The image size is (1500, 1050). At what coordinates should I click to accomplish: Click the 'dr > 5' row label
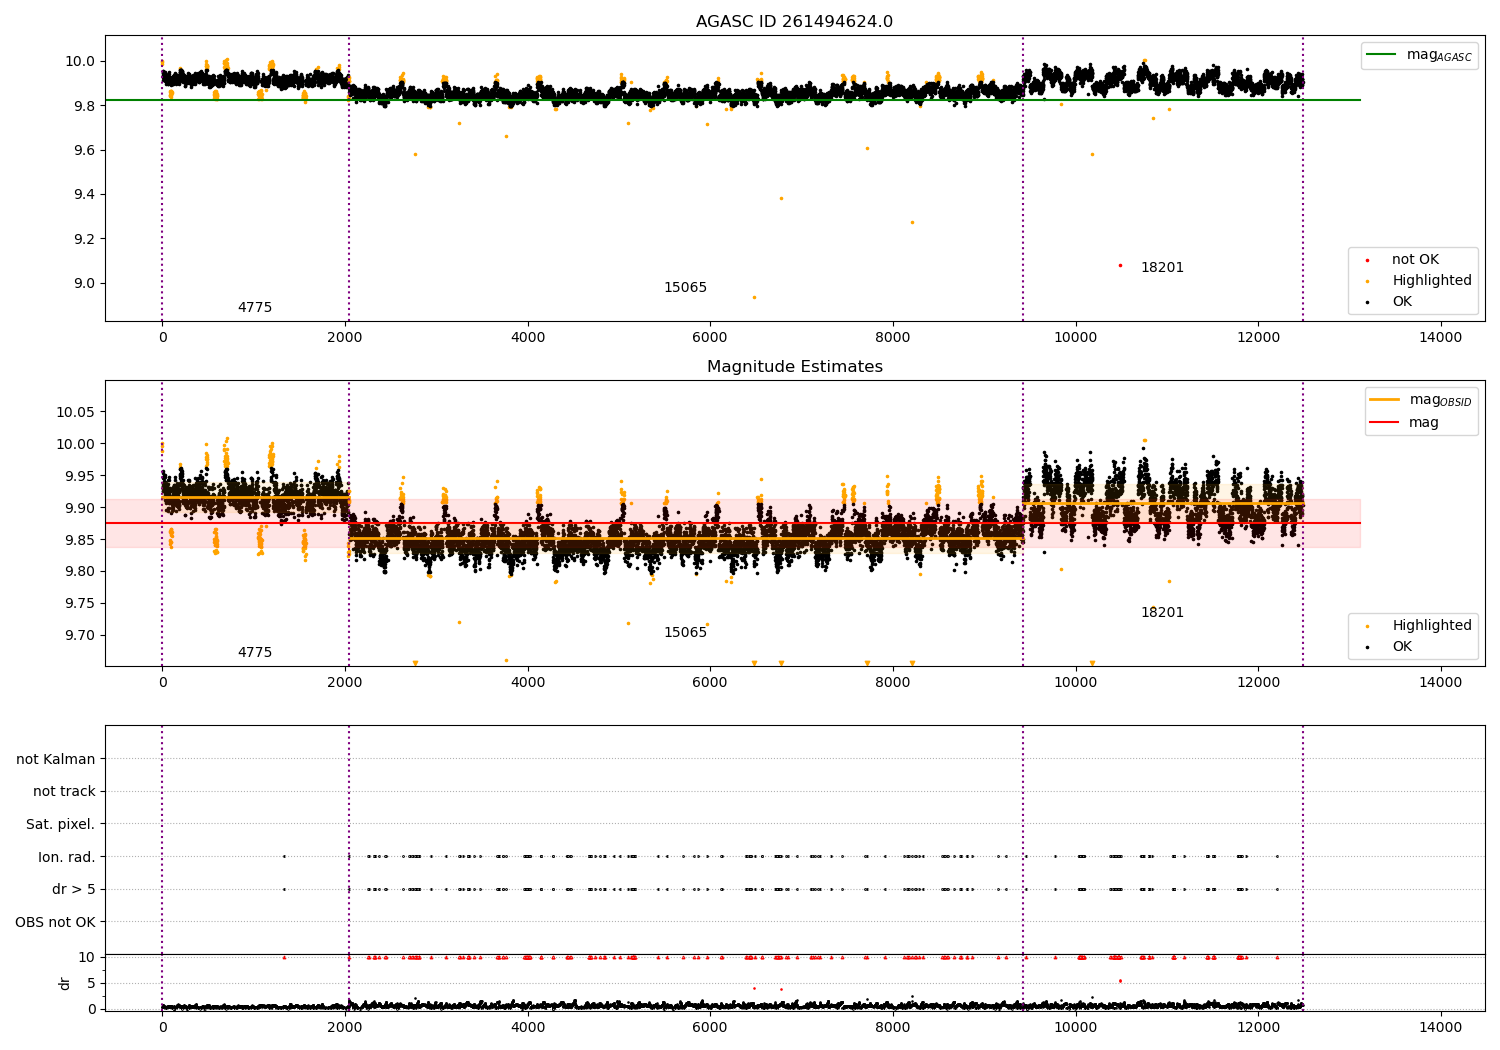(x=74, y=889)
